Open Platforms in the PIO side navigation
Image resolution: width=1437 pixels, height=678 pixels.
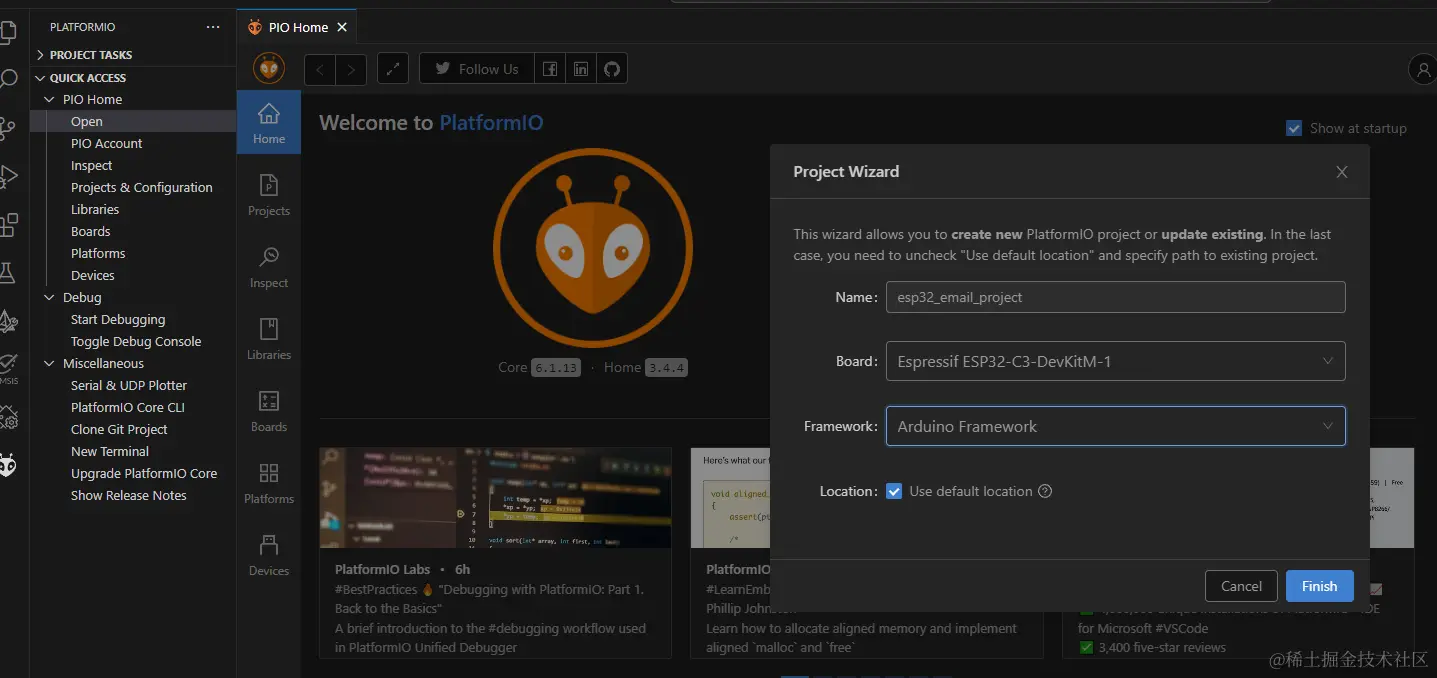tap(269, 483)
